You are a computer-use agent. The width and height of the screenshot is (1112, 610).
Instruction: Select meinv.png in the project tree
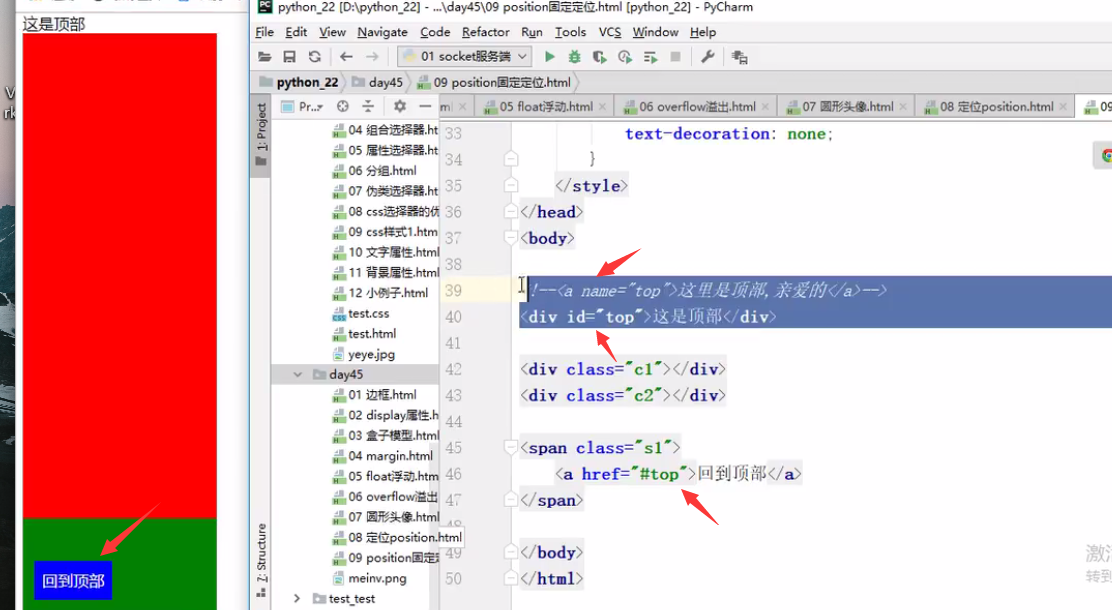point(369,578)
